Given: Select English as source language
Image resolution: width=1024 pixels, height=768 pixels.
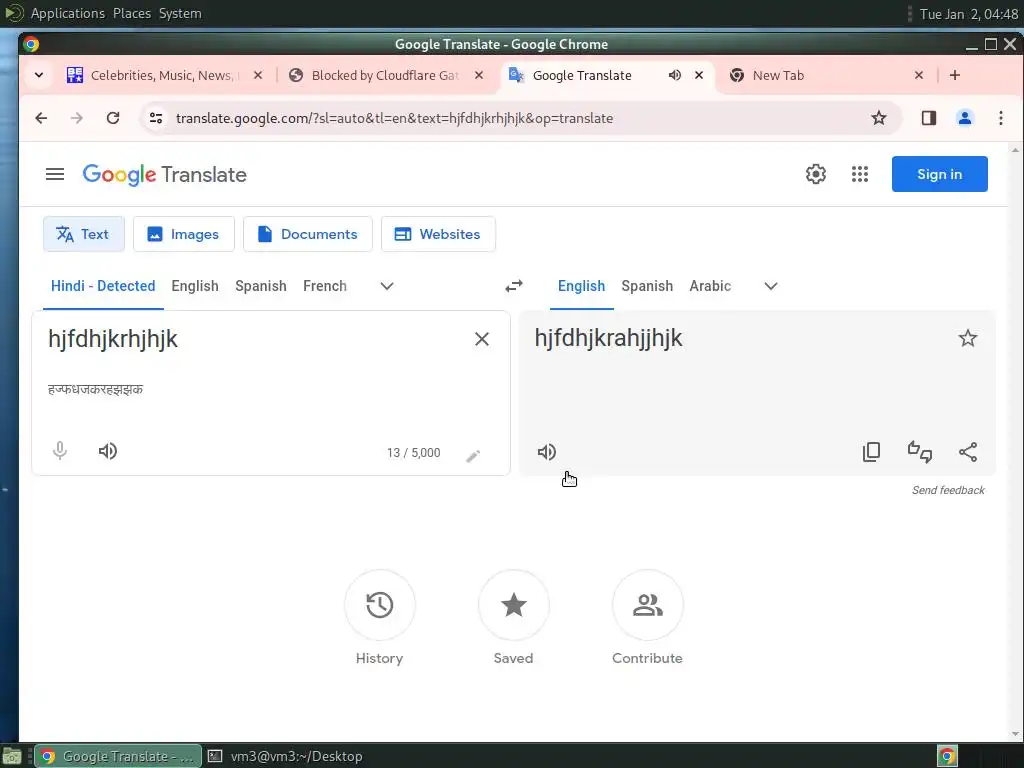Looking at the screenshot, I should tap(195, 286).
